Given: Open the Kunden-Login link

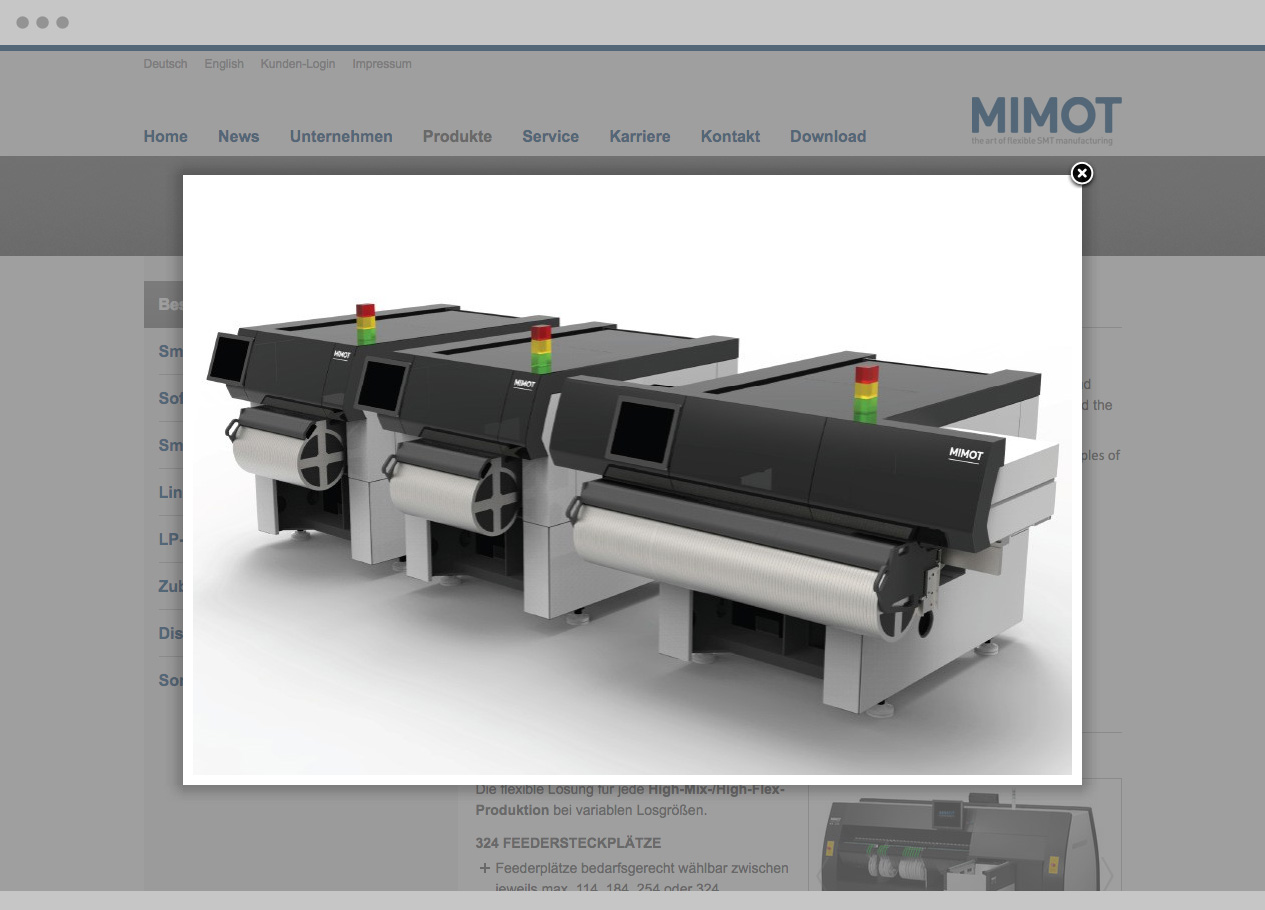Looking at the screenshot, I should pos(298,64).
